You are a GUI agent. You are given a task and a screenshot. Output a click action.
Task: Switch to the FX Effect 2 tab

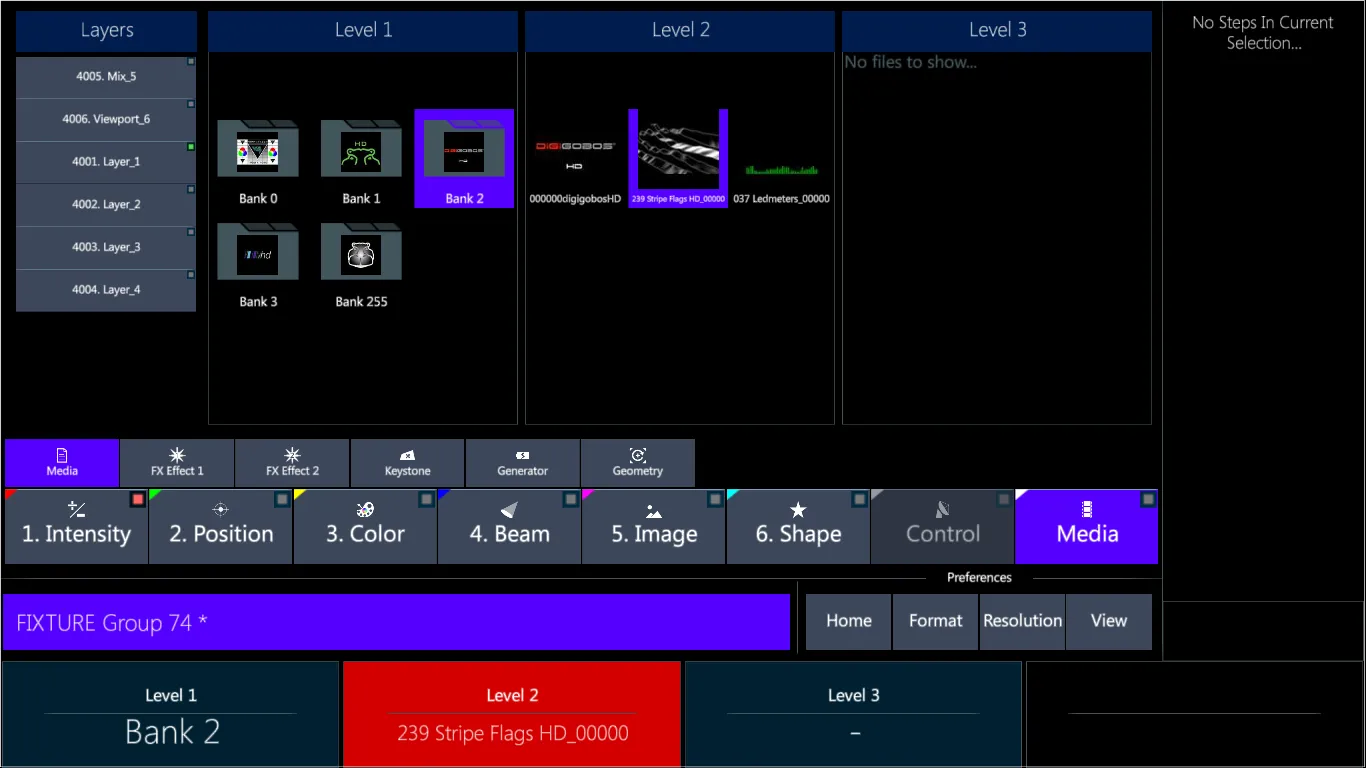coord(292,463)
